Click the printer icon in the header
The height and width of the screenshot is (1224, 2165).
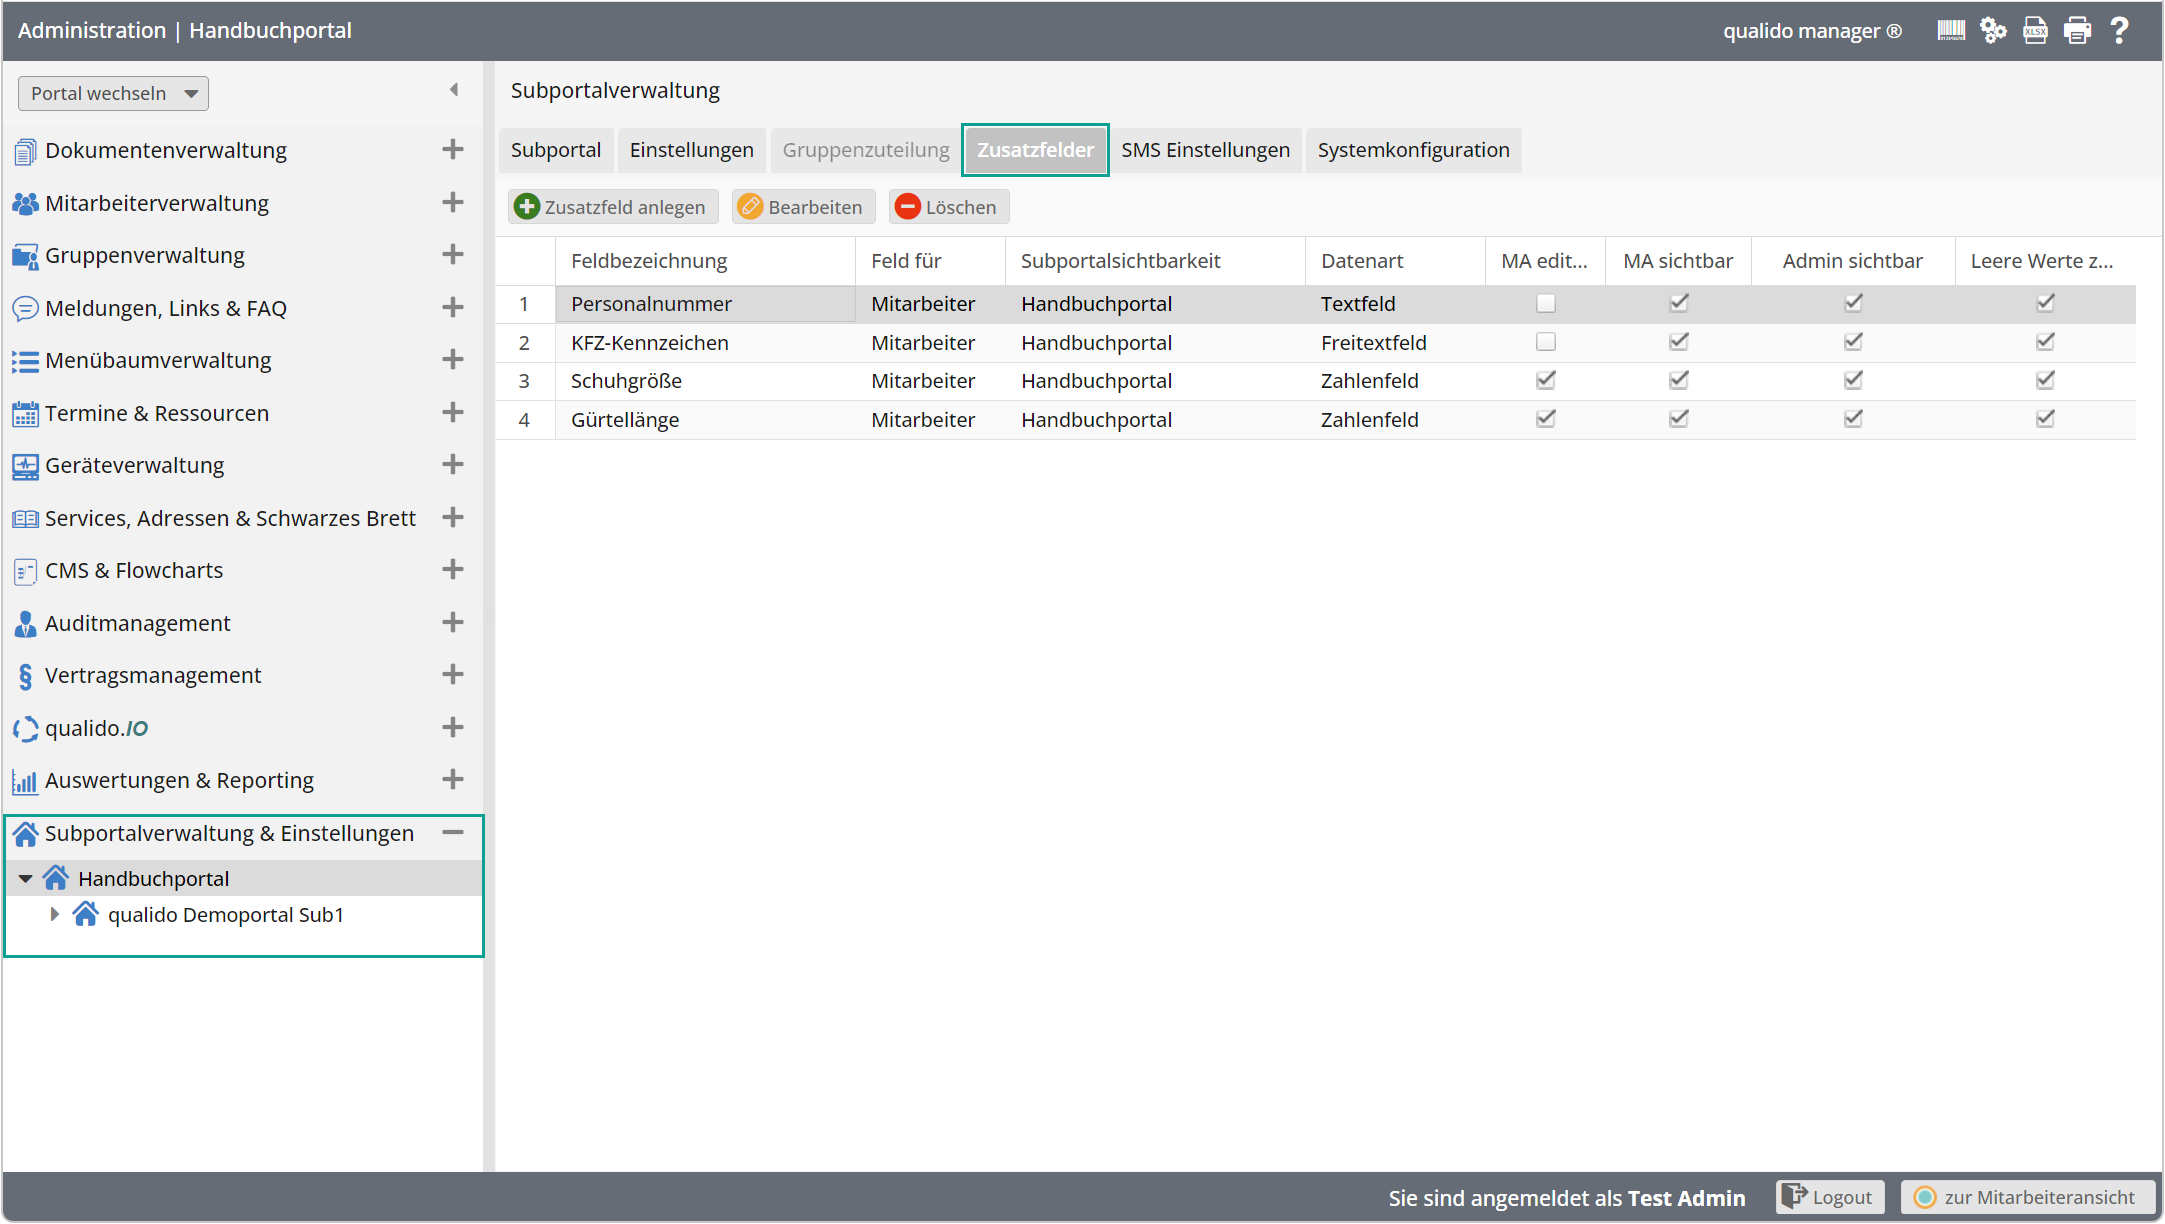point(2077,31)
